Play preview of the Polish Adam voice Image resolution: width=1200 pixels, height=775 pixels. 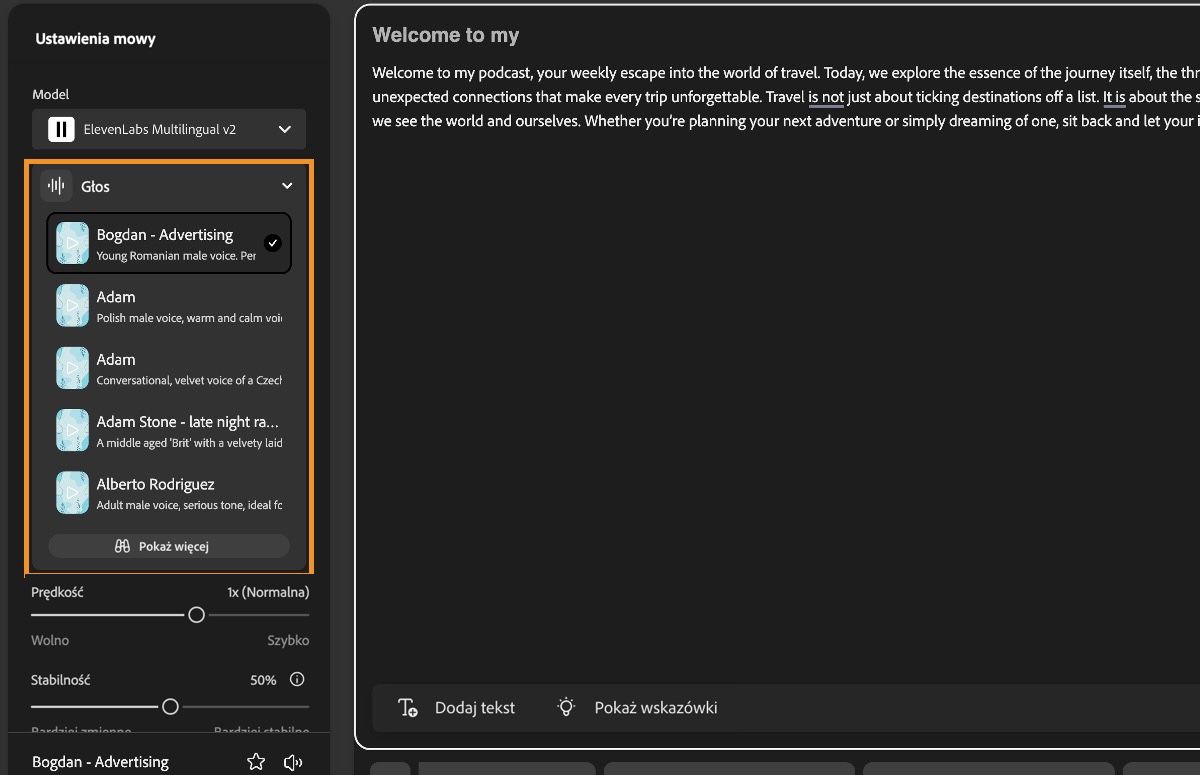coord(71,305)
